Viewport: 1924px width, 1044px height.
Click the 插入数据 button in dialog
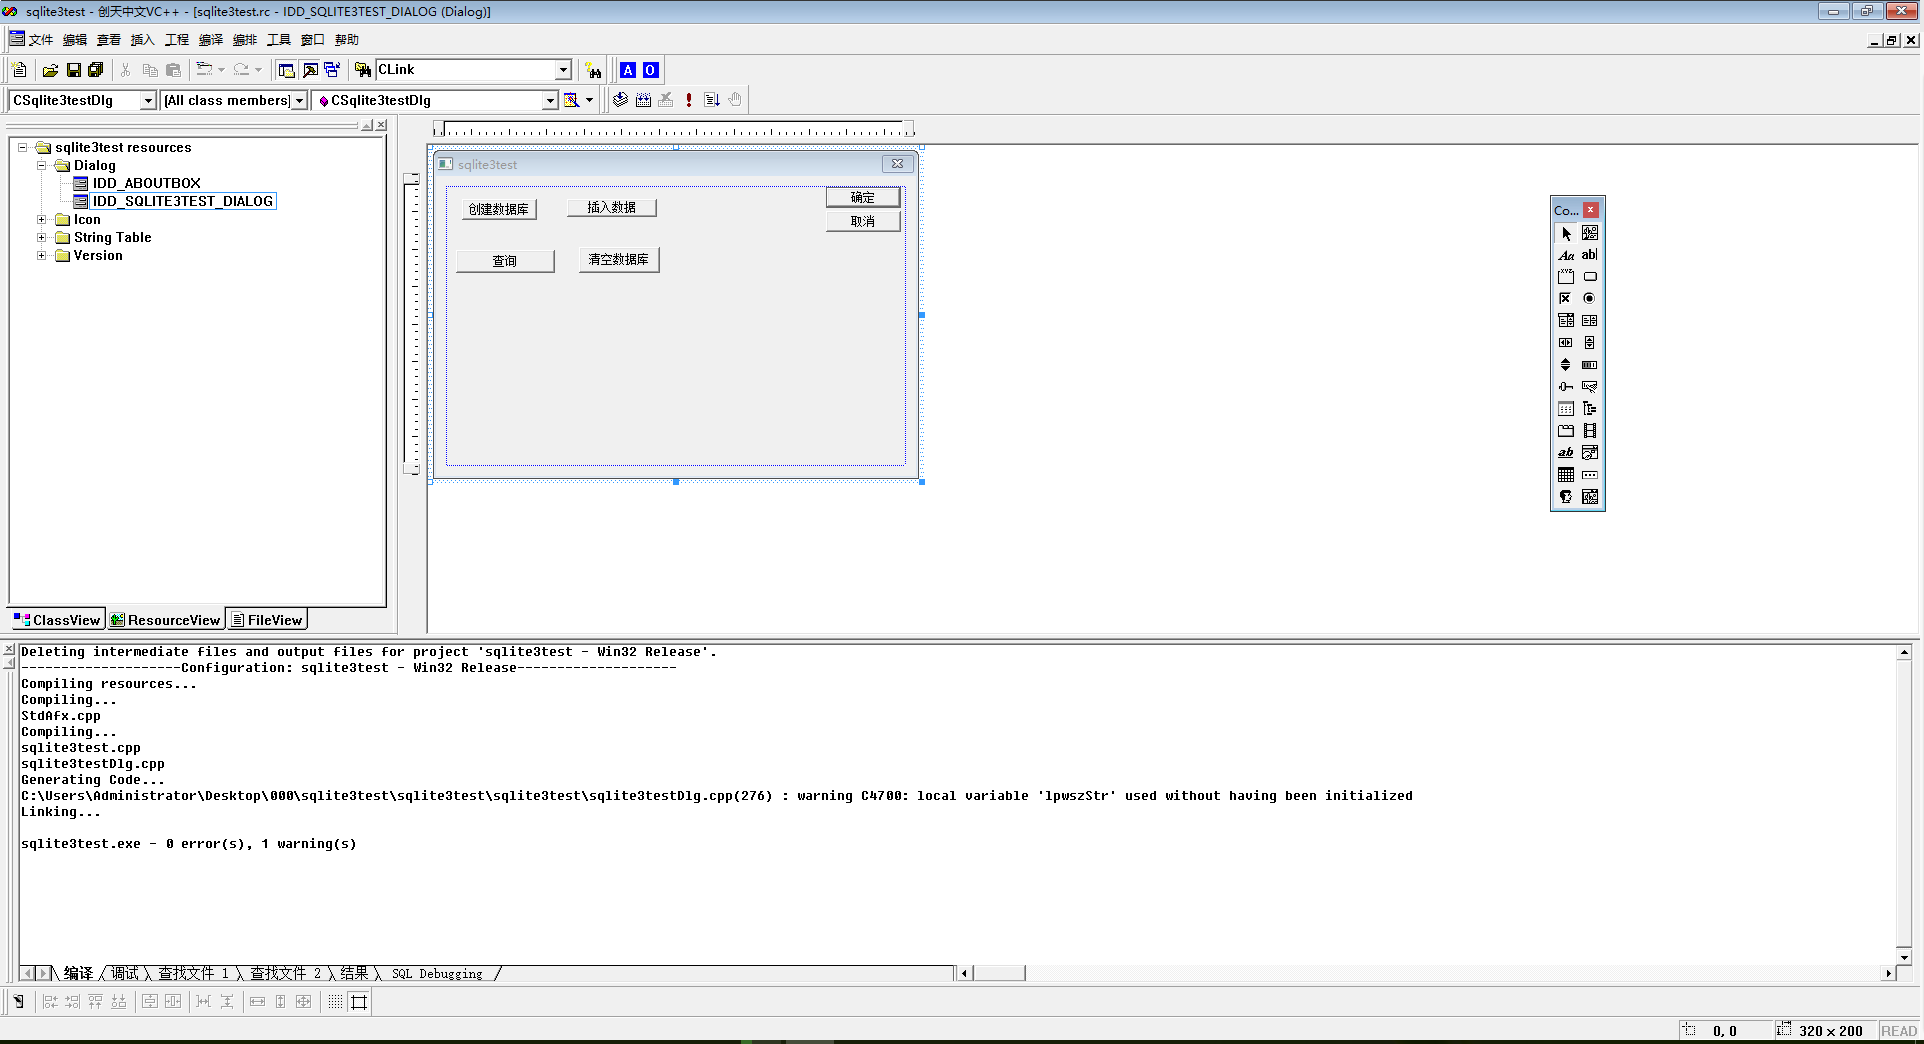coord(611,207)
